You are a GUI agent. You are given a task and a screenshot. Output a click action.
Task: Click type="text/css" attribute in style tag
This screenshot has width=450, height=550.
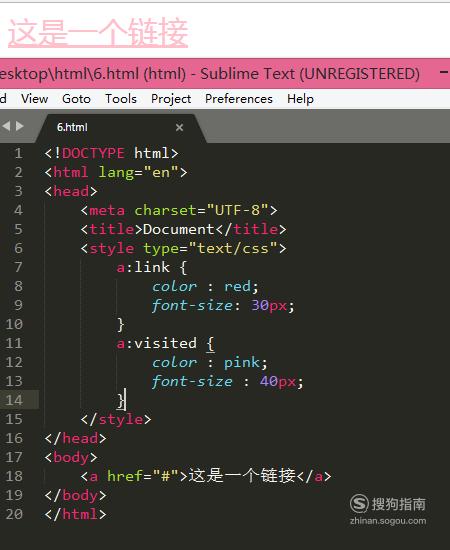[x=210, y=248]
